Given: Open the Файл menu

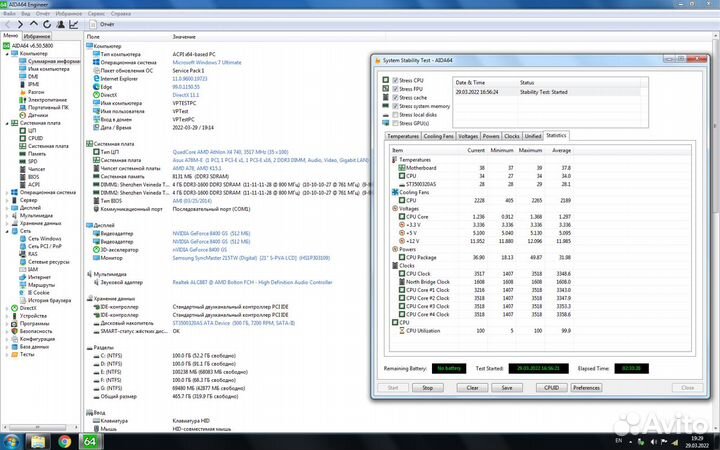Looking at the screenshot, I should pos(9,14).
